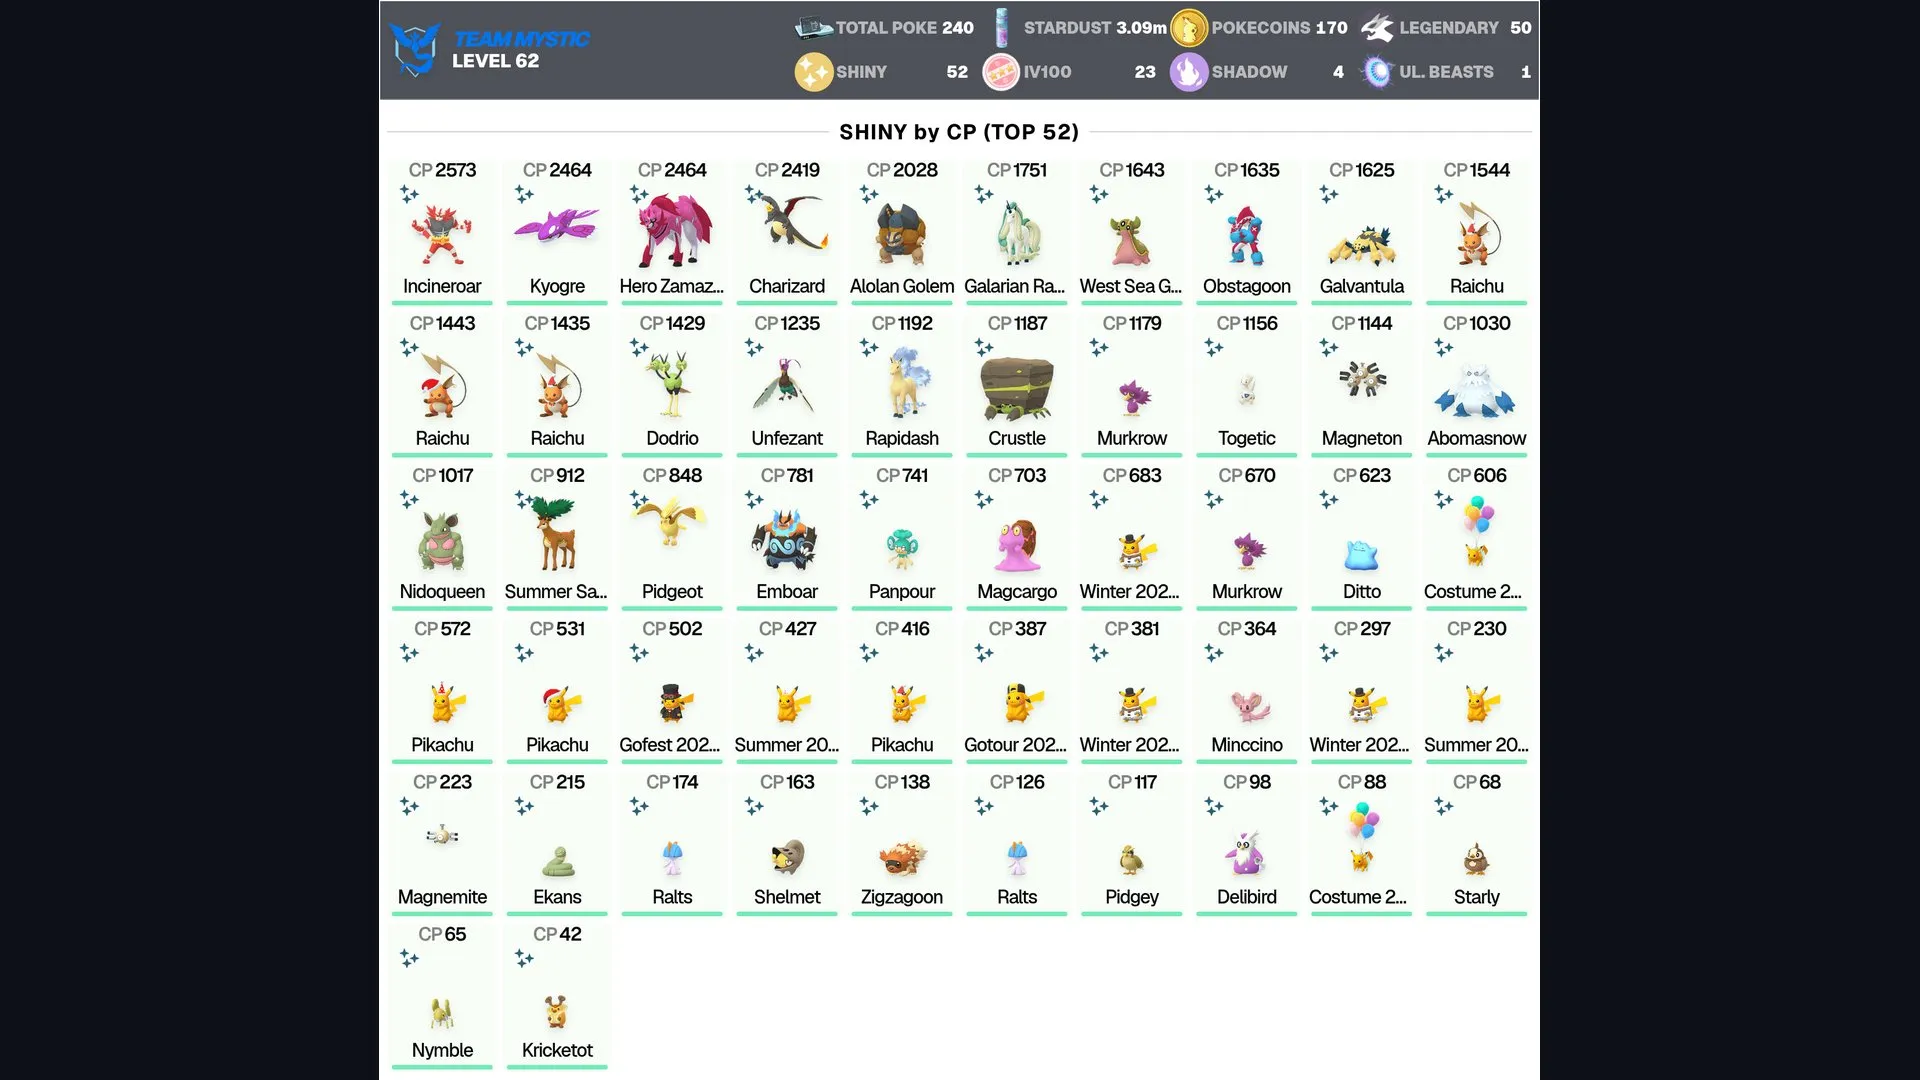Select the Dodrio CP 1429 sprite
The image size is (1920, 1080).
coord(672,384)
